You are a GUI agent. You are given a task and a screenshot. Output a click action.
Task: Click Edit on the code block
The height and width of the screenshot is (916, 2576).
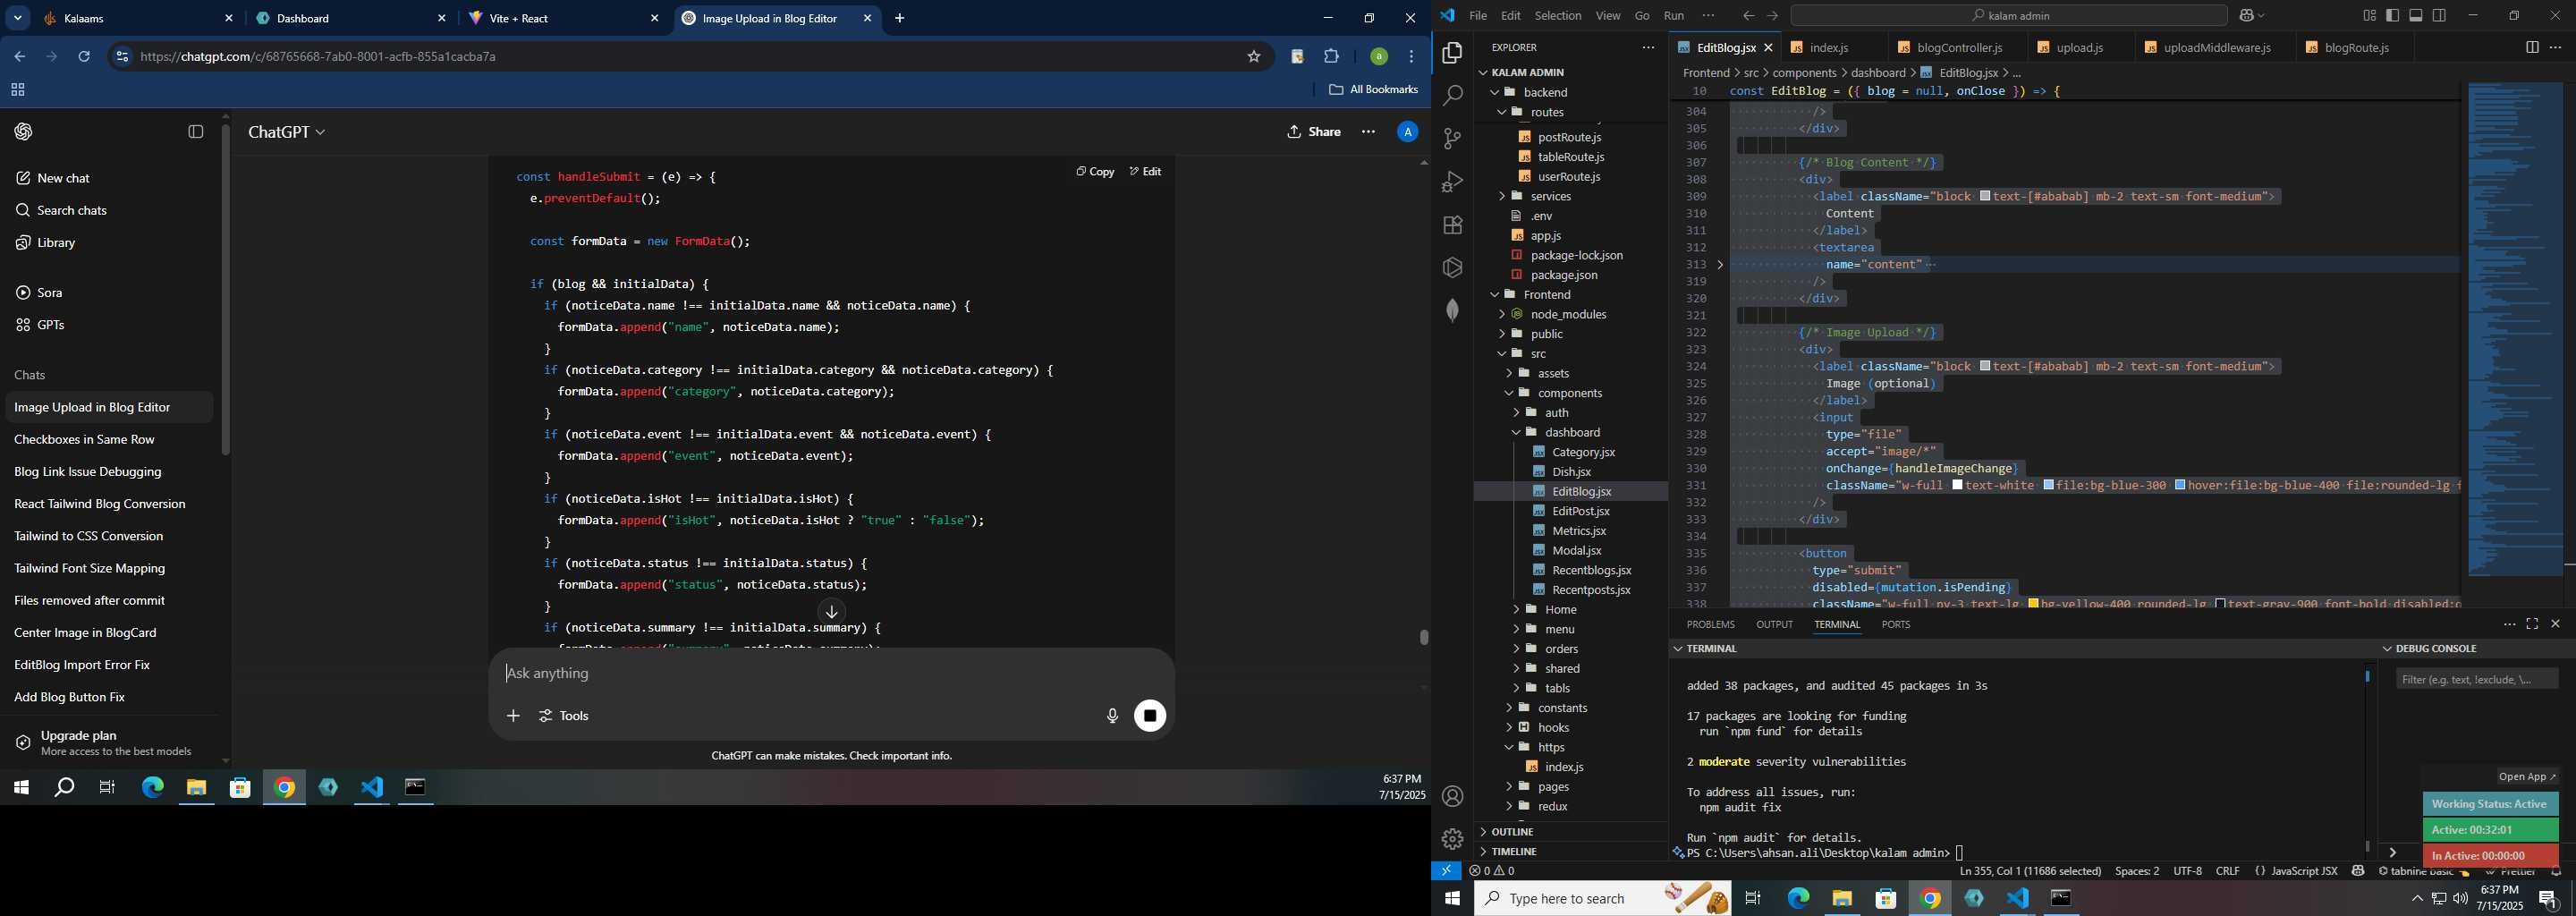tap(1145, 172)
